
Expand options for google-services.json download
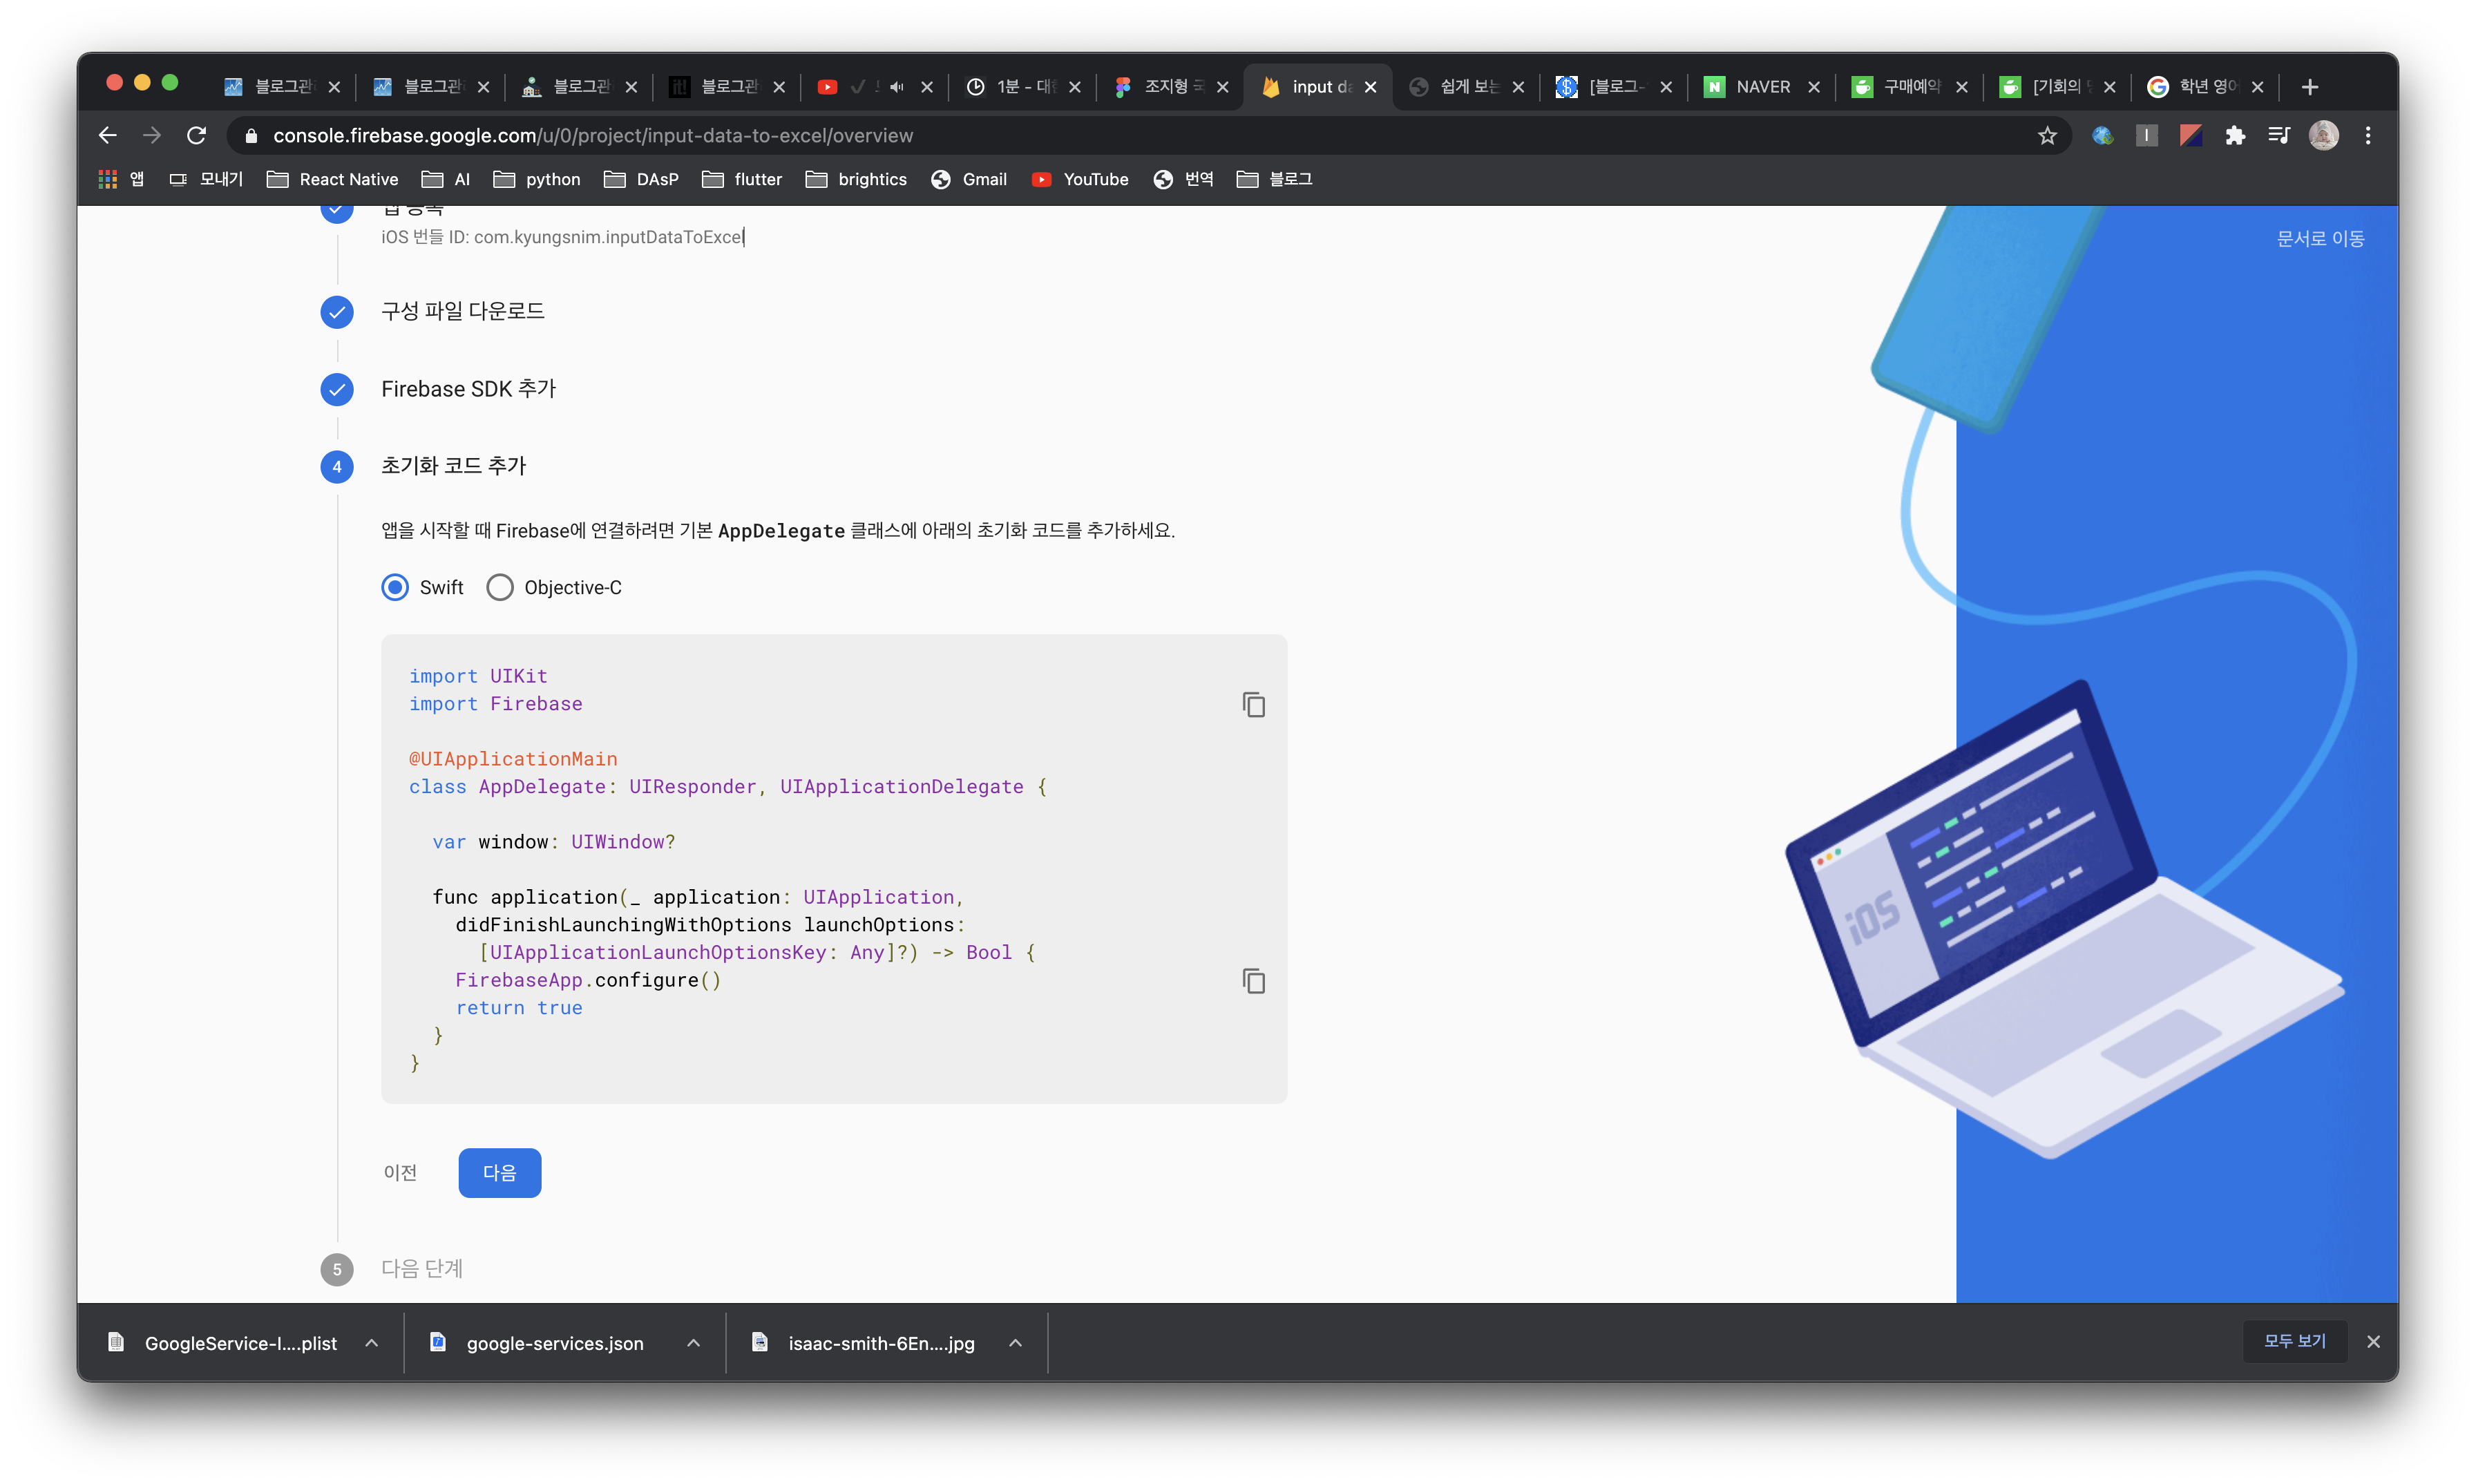tap(693, 1343)
